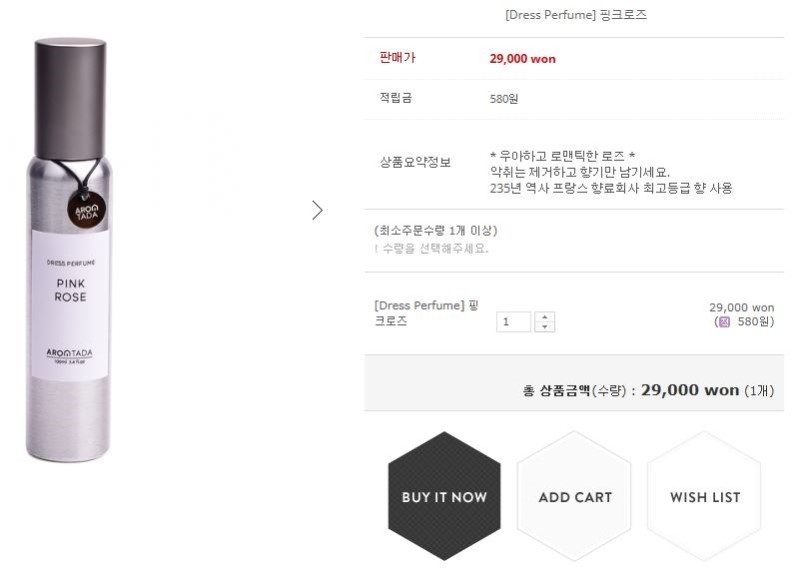The image size is (800, 569).
Task: Click the purple reward points icon
Action: pyautogui.click(x=723, y=322)
